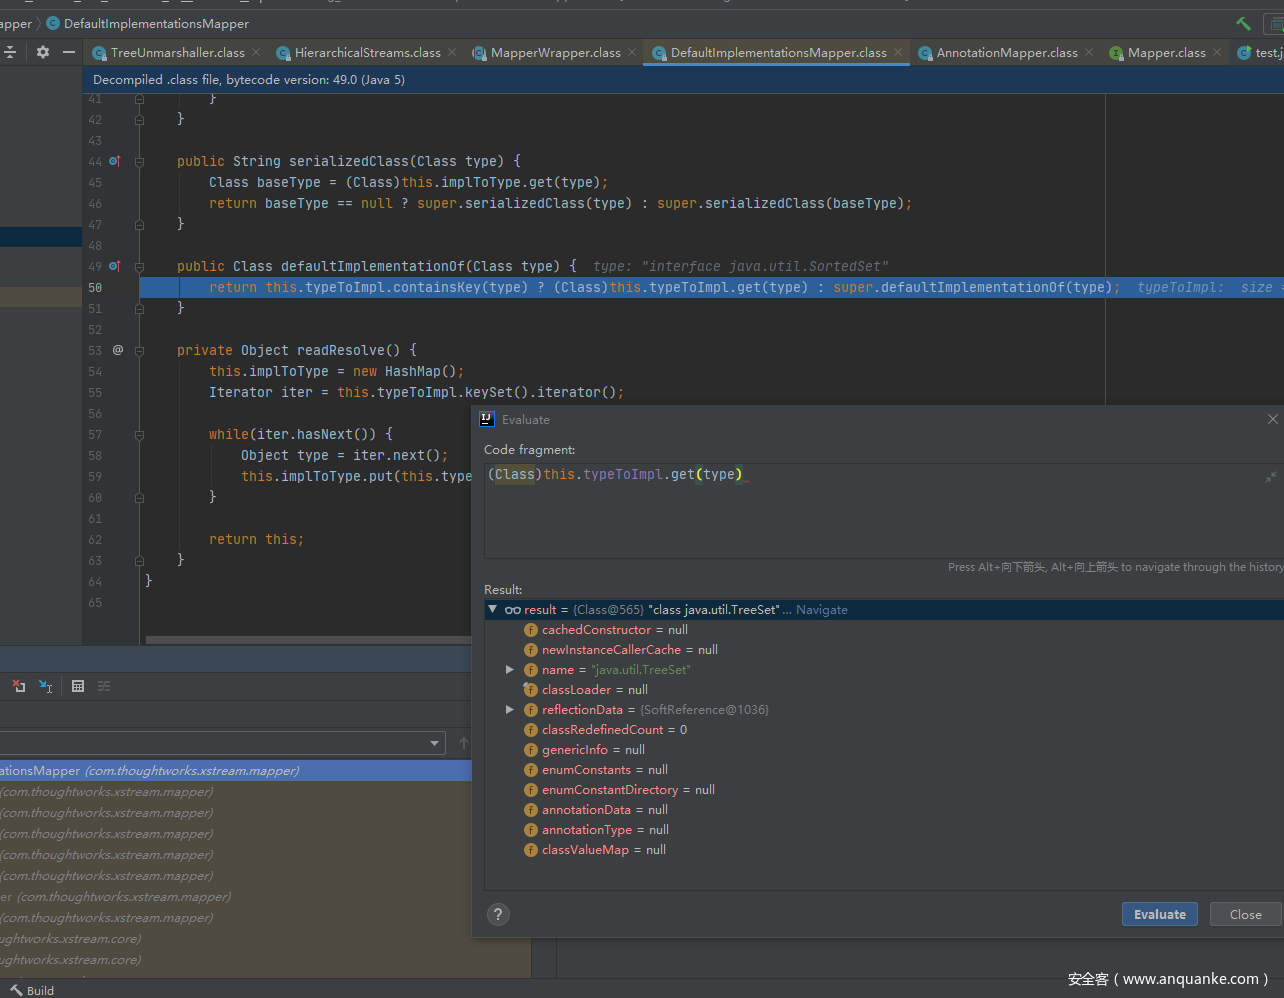Expand the name field node

coord(510,670)
